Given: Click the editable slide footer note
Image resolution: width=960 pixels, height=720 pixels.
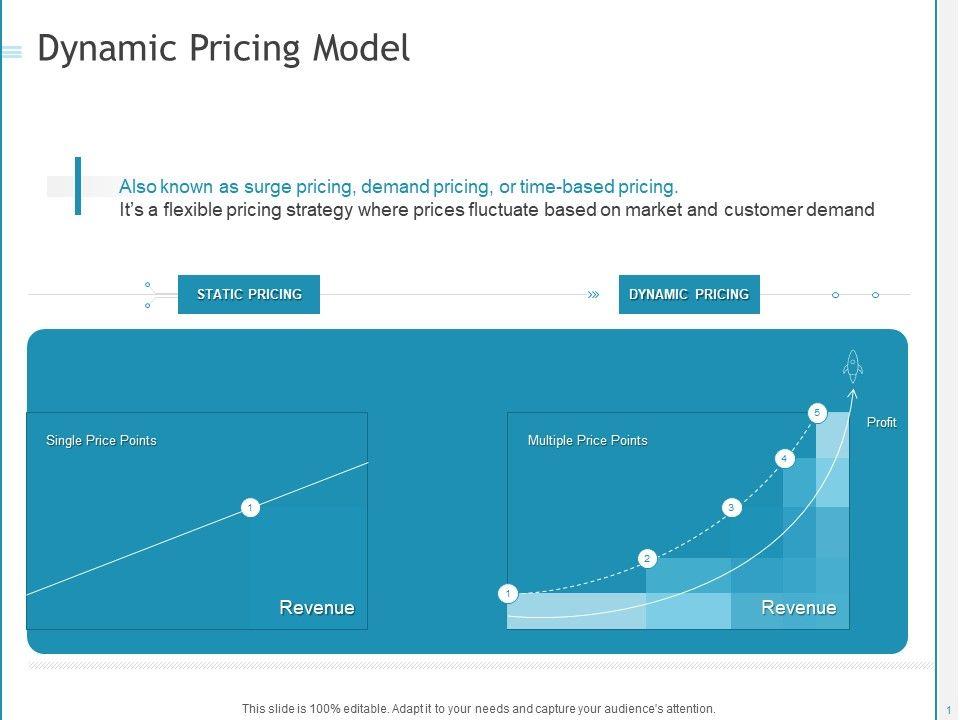Looking at the screenshot, I should point(479,709).
